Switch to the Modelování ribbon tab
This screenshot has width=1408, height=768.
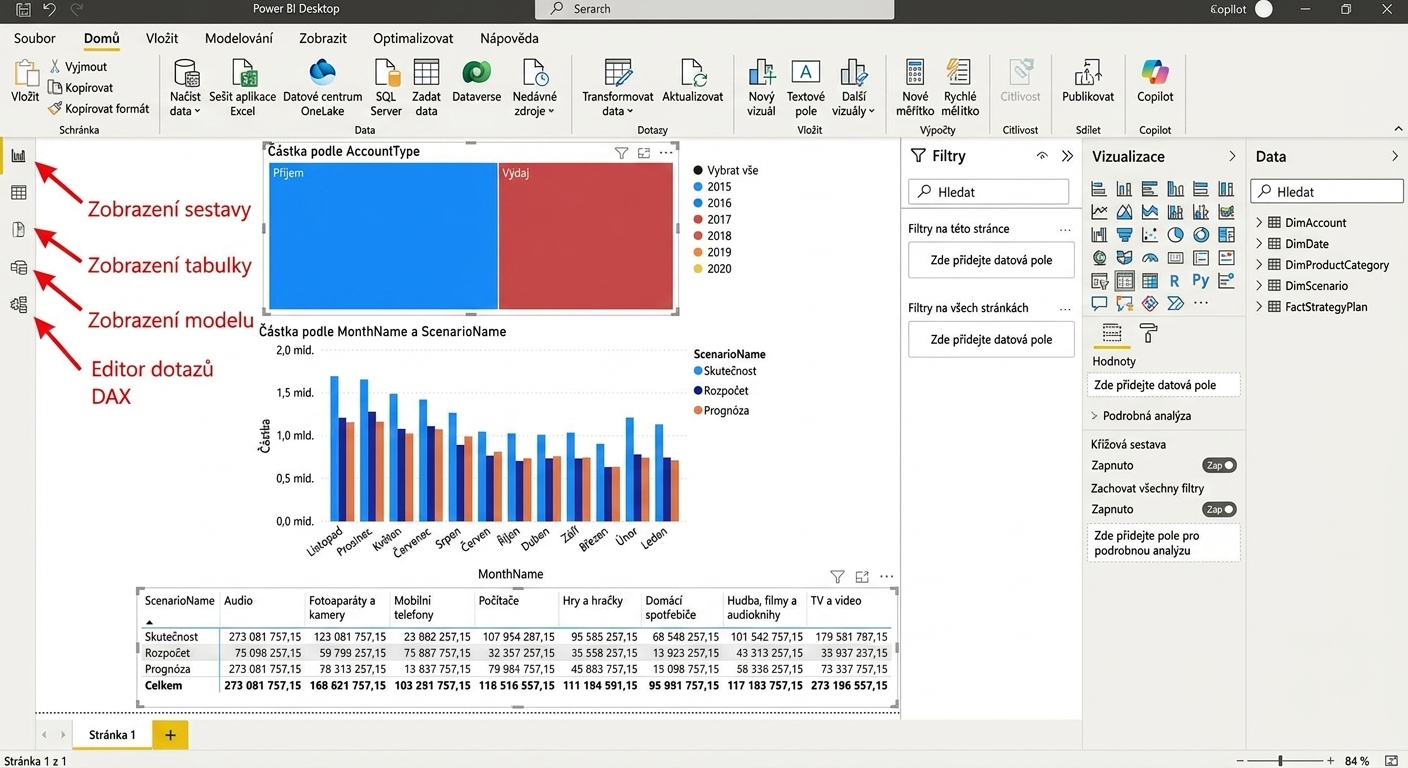(239, 38)
